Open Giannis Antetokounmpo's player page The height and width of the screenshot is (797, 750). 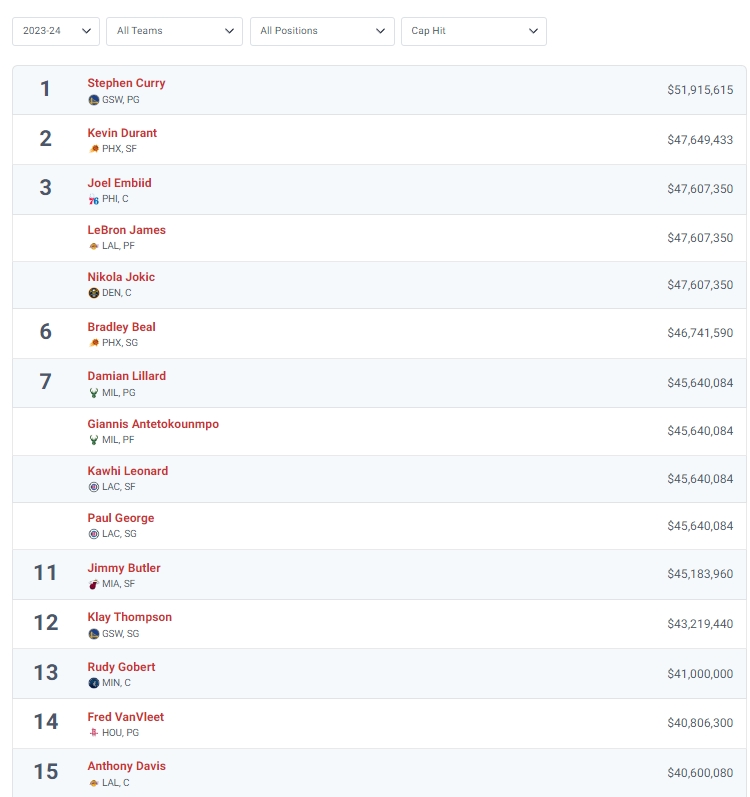(x=153, y=424)
